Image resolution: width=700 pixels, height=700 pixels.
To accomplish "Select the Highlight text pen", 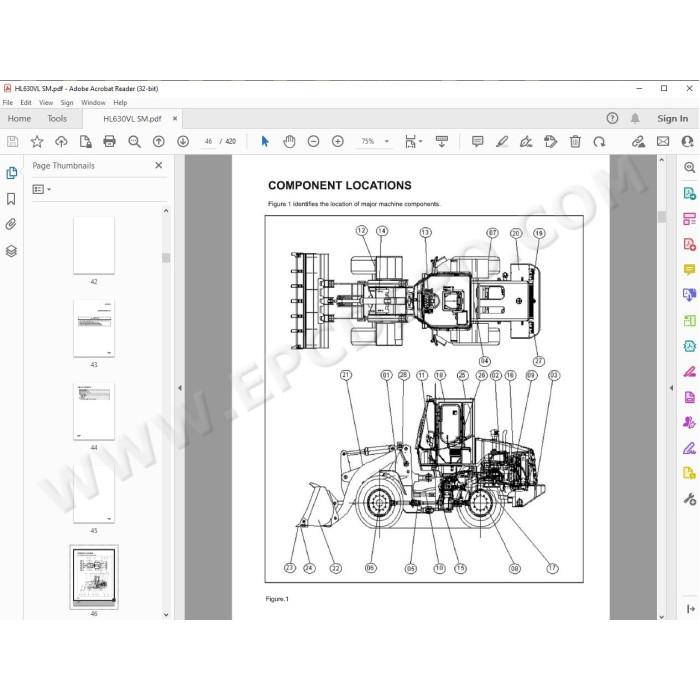I will (502, 142).
